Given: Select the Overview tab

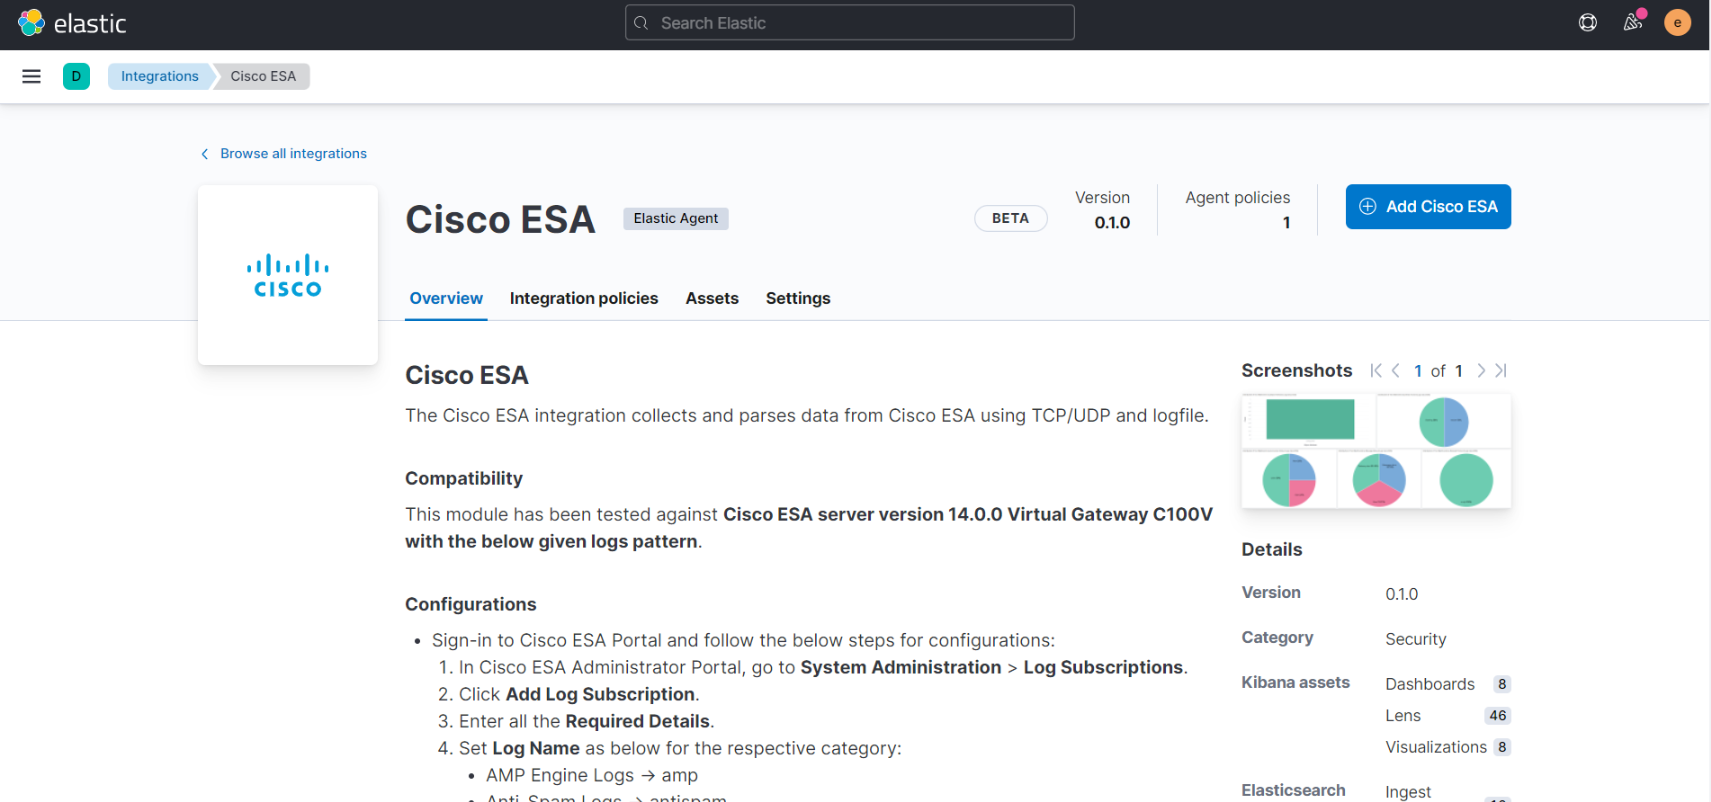Looking at the screenshot, I should pos(446,298).
